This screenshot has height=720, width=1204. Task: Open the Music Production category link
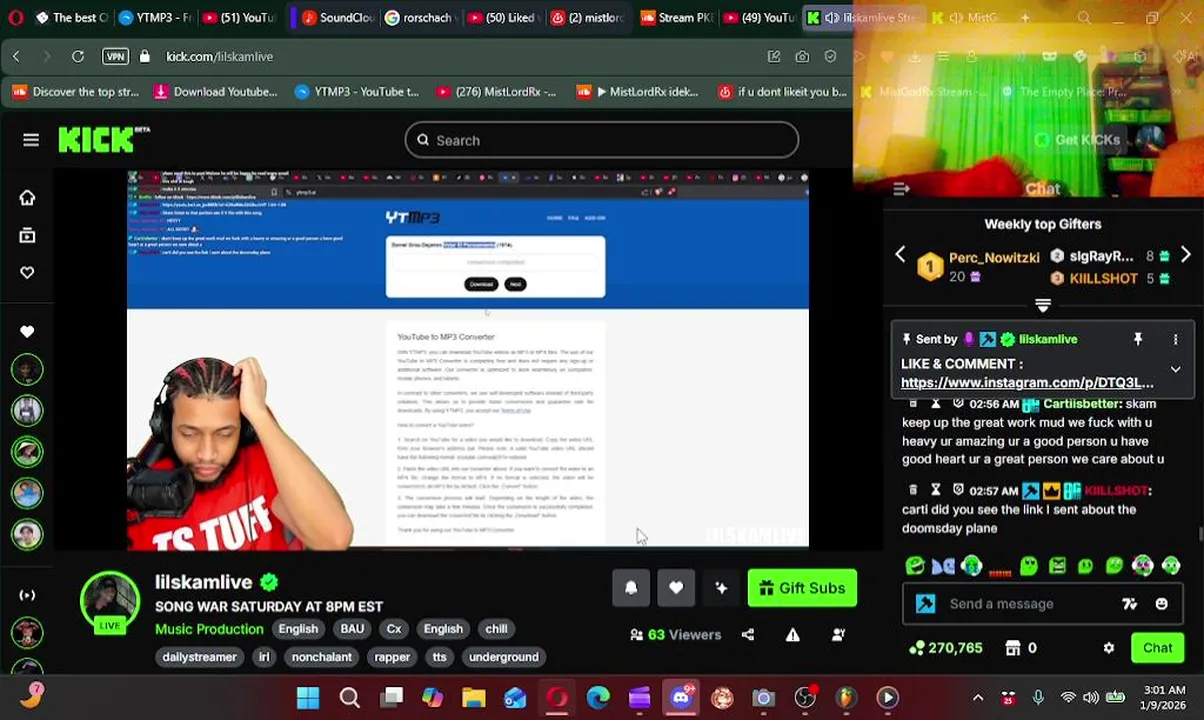click(x=209, y=629)
